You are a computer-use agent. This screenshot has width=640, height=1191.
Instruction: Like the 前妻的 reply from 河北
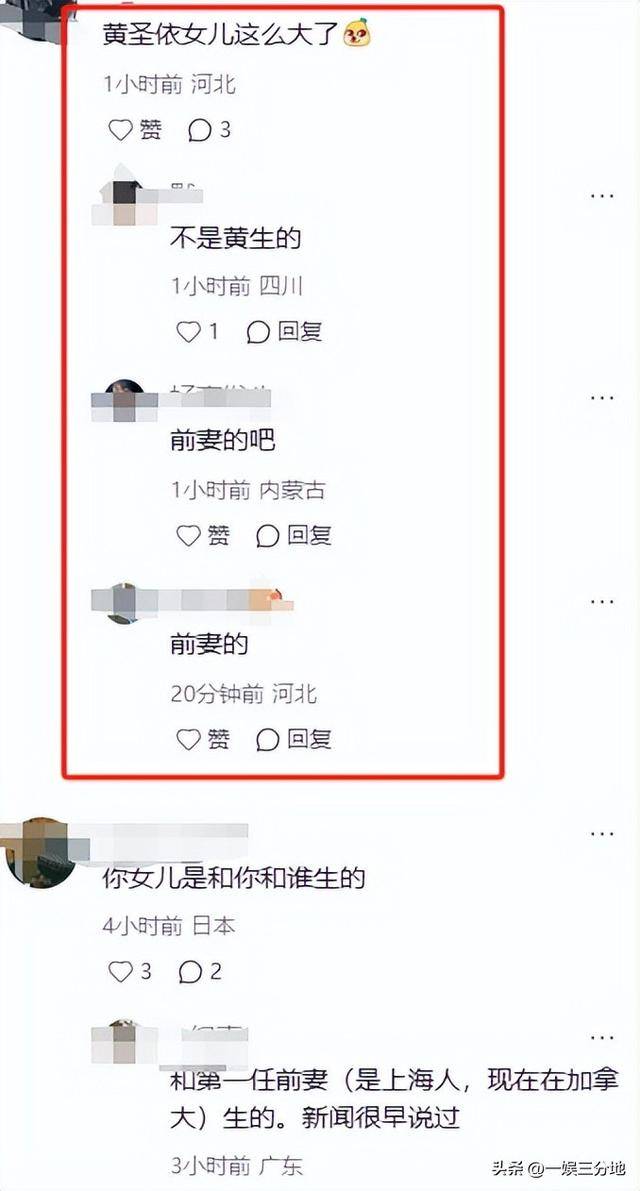(x=203, y=739)
